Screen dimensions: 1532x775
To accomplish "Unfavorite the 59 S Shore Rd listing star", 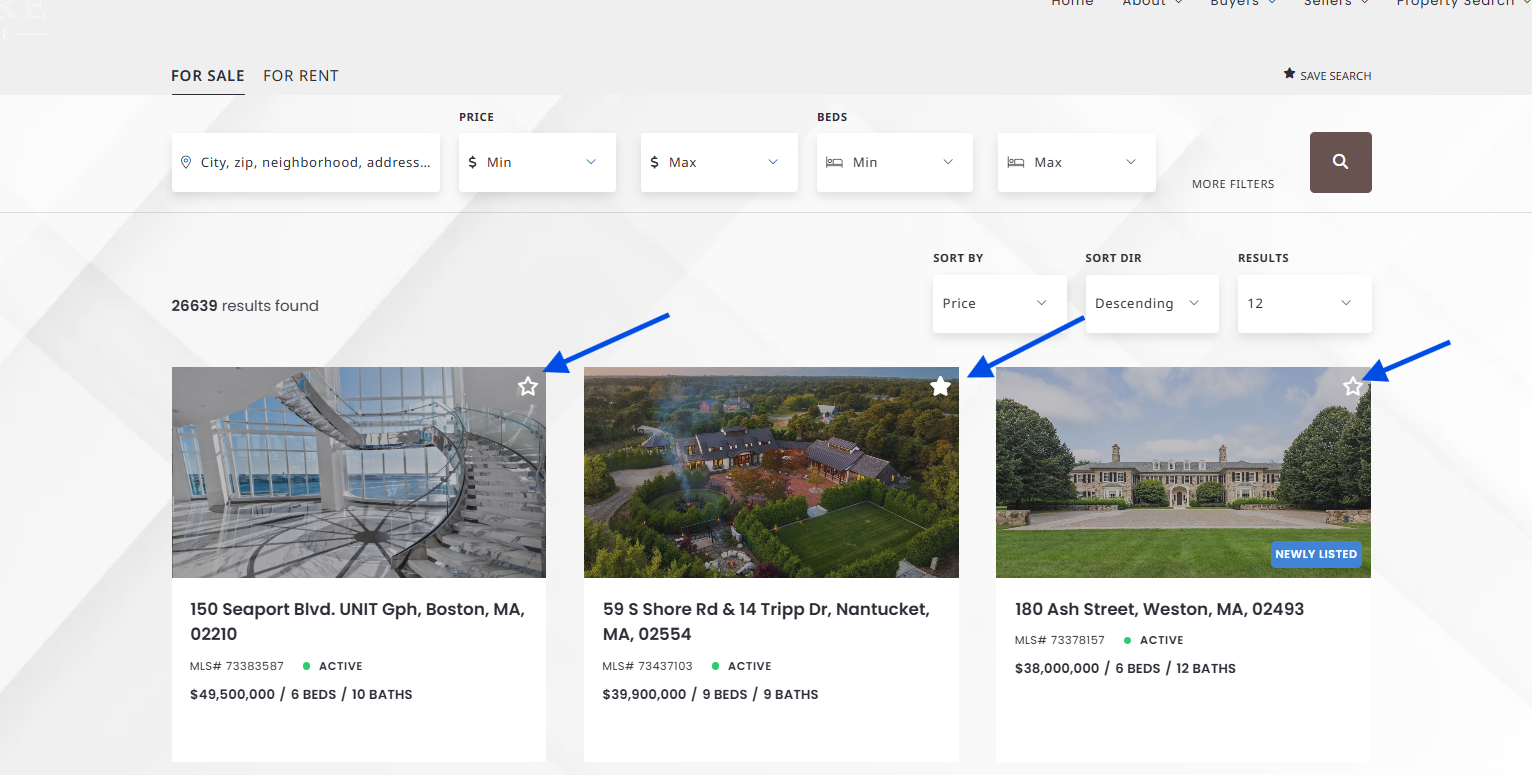I will click(x=940, y=386).
